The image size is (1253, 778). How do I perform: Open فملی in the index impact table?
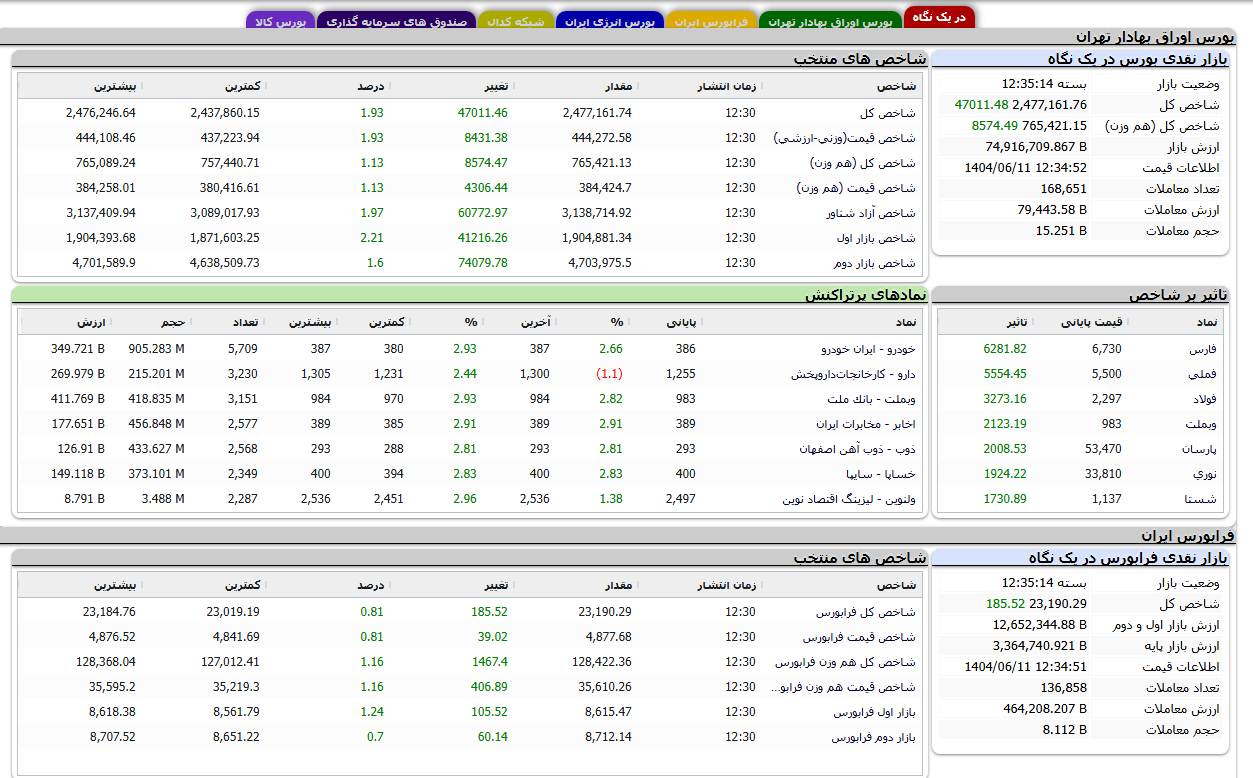point(1204,374)
